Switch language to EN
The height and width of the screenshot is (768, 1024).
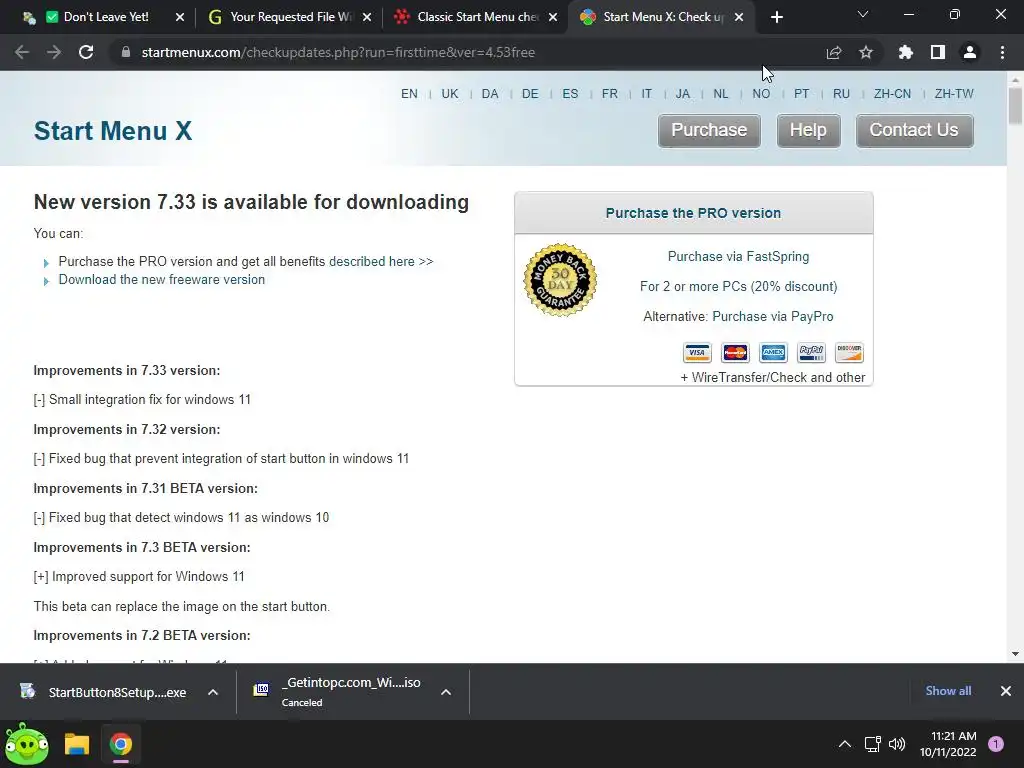[409, 93]
